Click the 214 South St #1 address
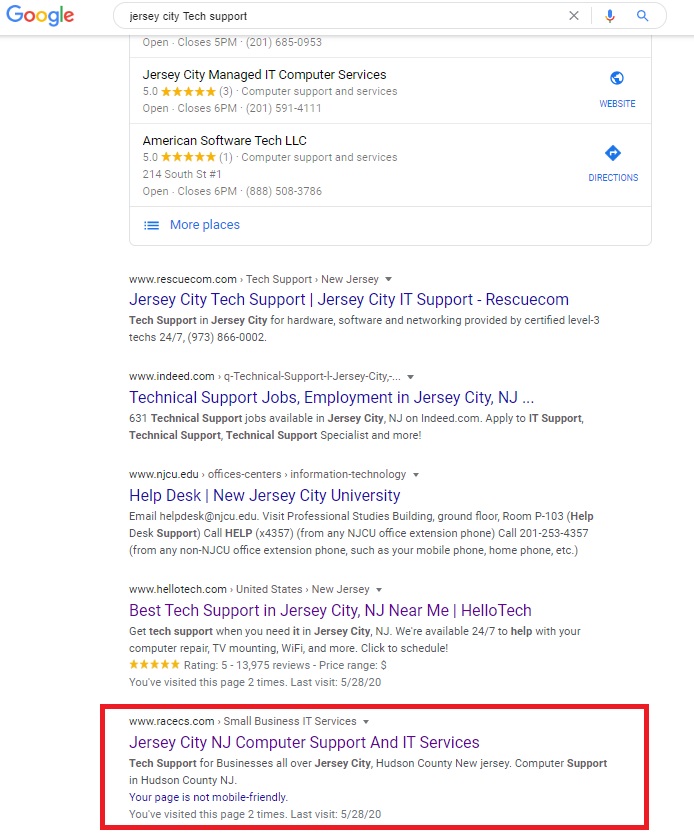Viewport: 694px width, 836px height. 182,174
